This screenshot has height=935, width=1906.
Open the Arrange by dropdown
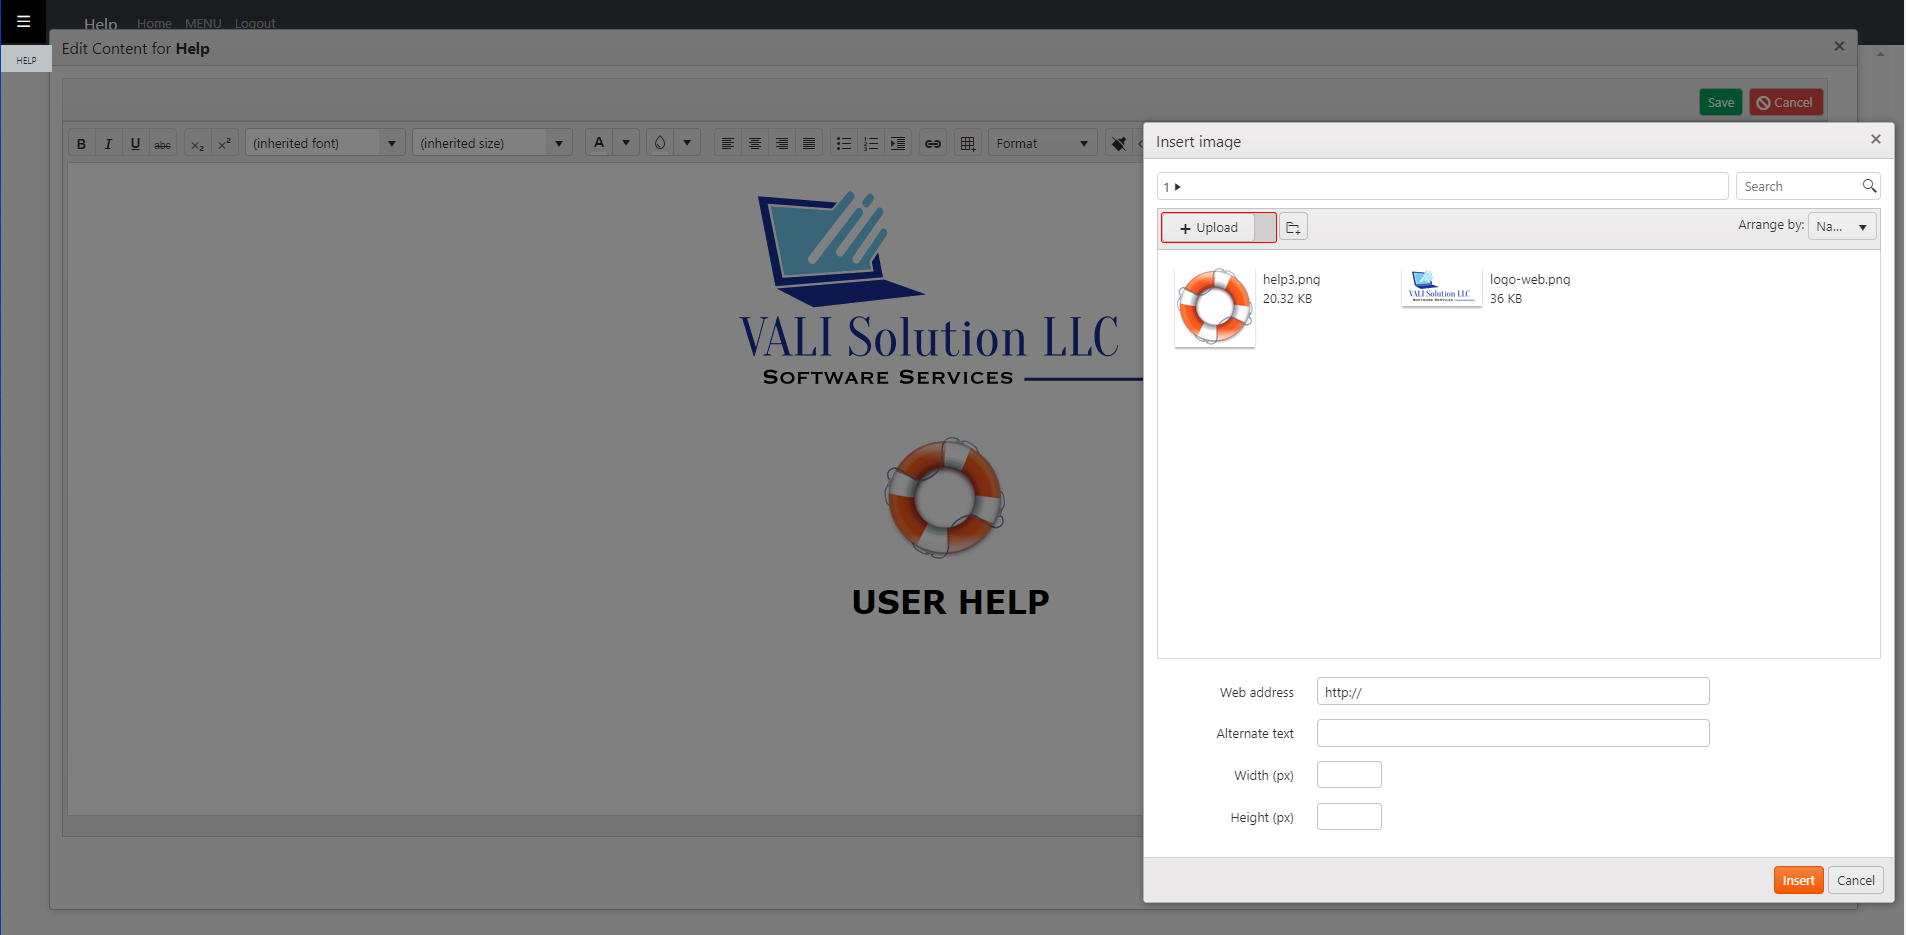point(1842,226)
